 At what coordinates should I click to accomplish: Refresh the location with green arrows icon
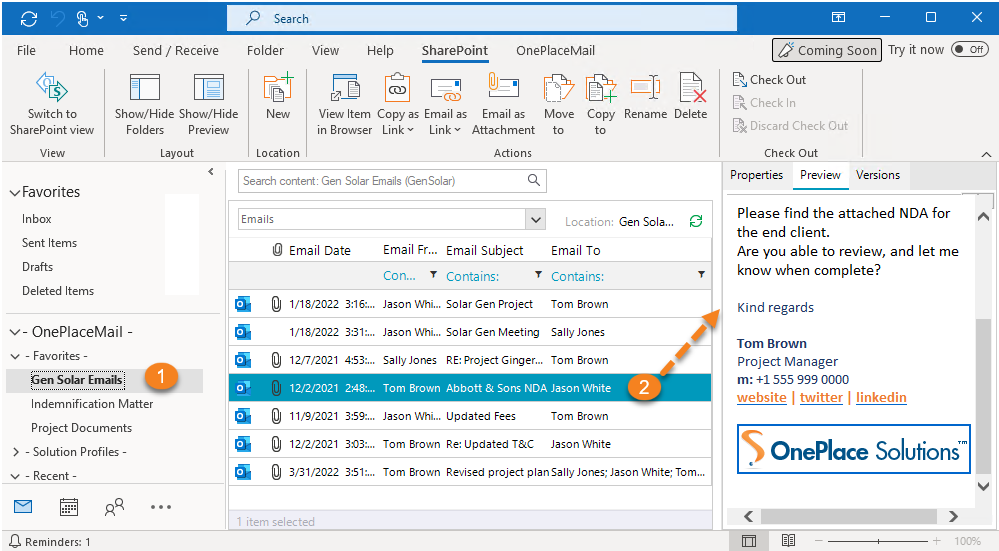point(696,221)
